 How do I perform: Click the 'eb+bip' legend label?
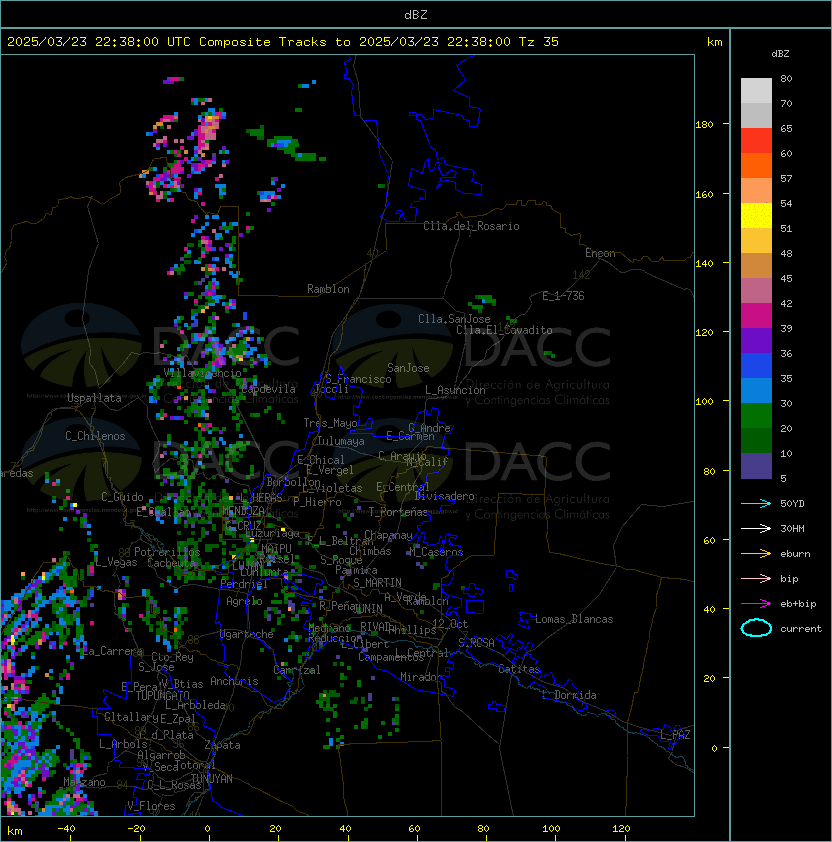click(x=798, y=604)
